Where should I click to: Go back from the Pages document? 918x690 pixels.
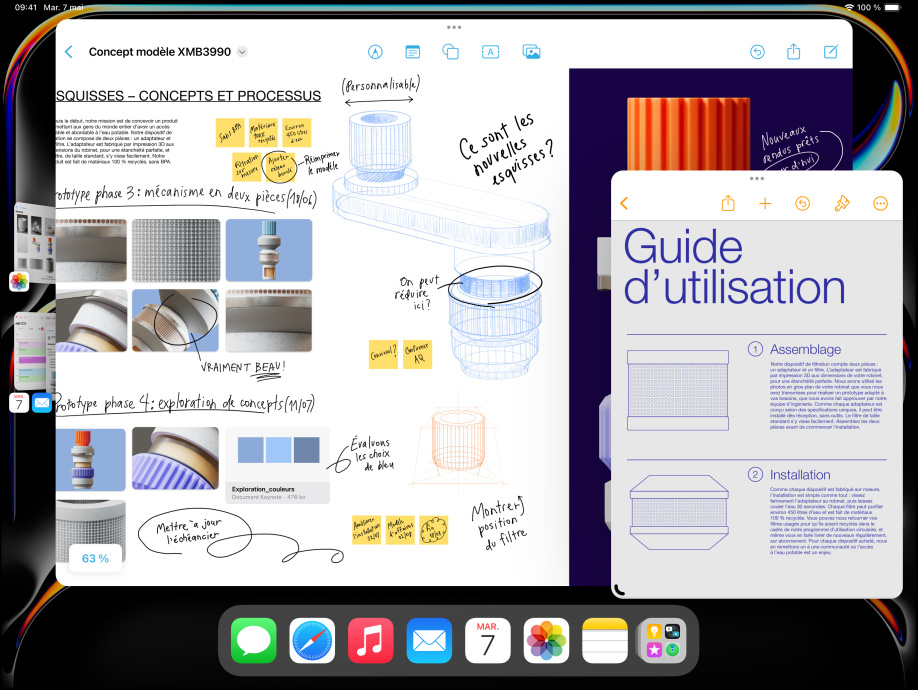pyautogui.click(x=625, y=203)
